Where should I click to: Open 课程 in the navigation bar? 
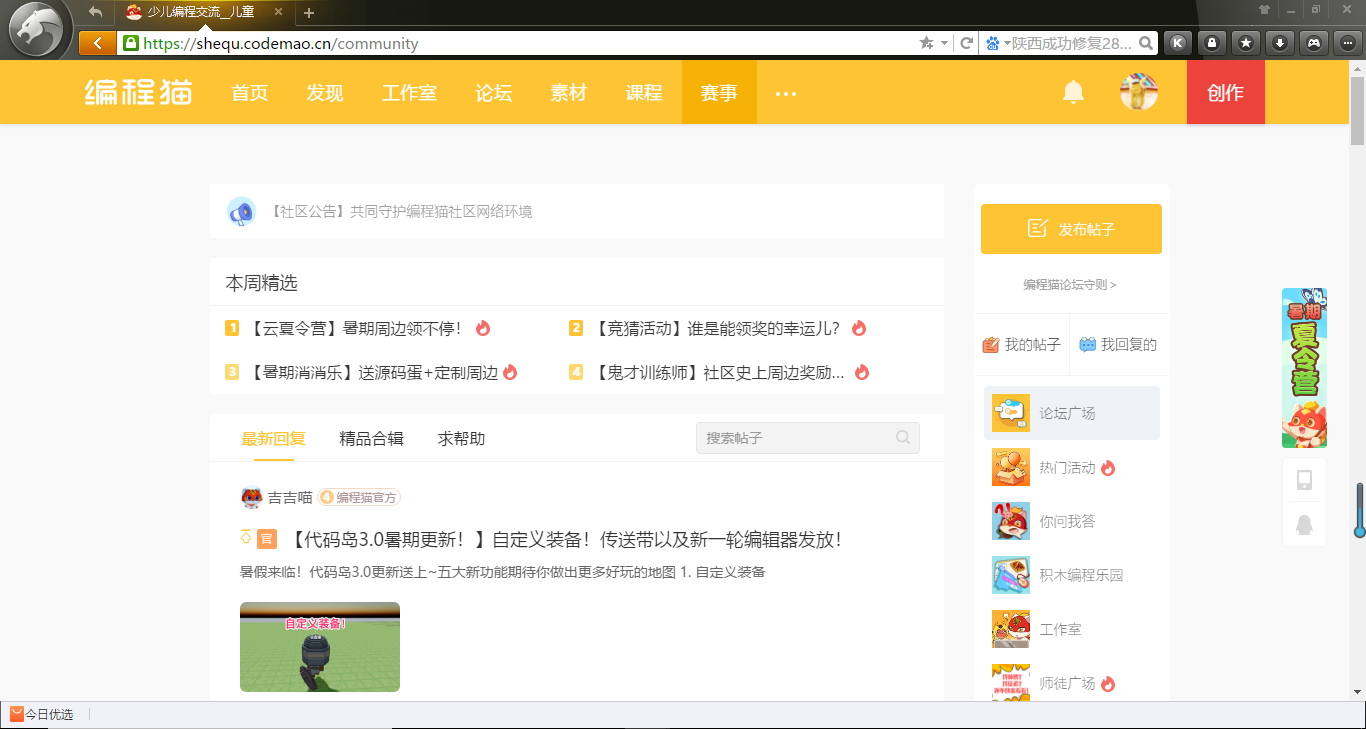coord(644,93)
